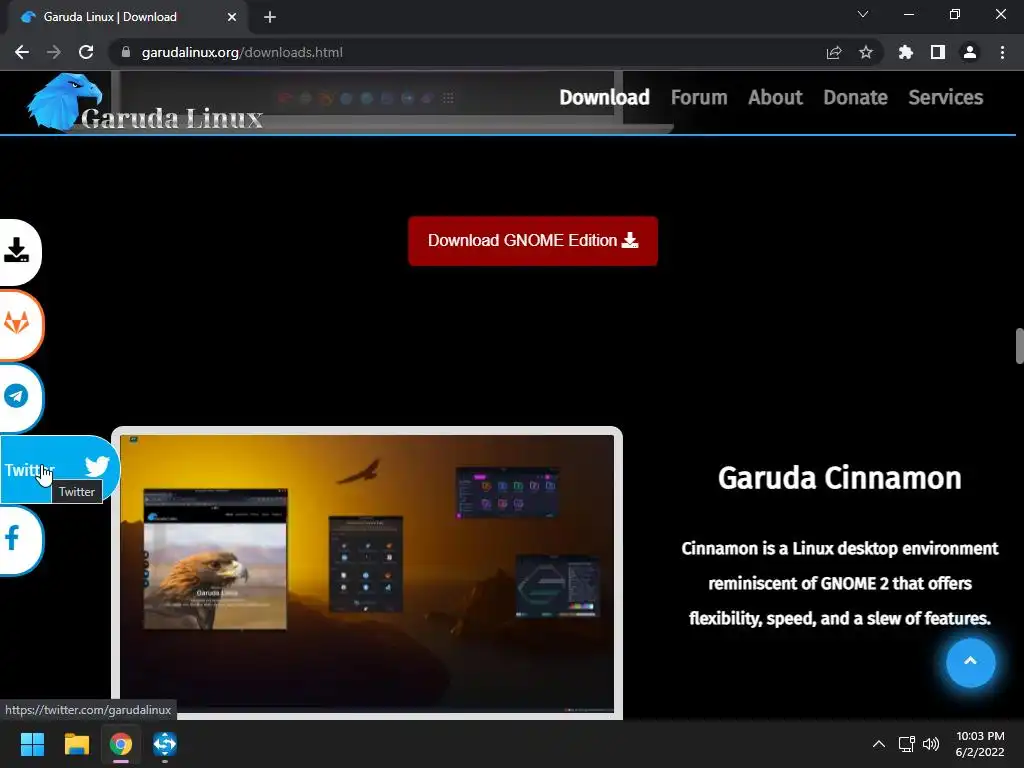
Task: Open the Twitter sidebar link
Action: coord(59,468)
